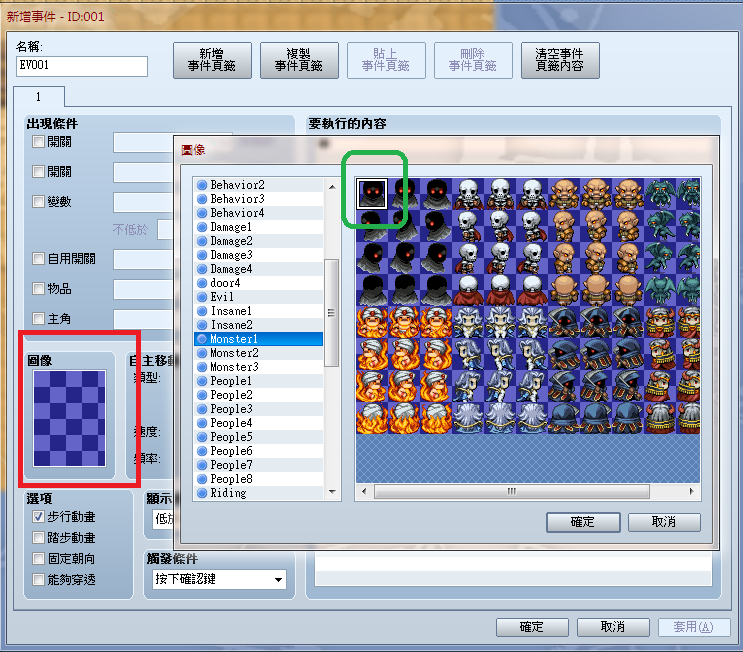Click the sprite sheet horizontal scrollbar thumb
The width and height of the screenshot is (743, 652).
[511, 491]
